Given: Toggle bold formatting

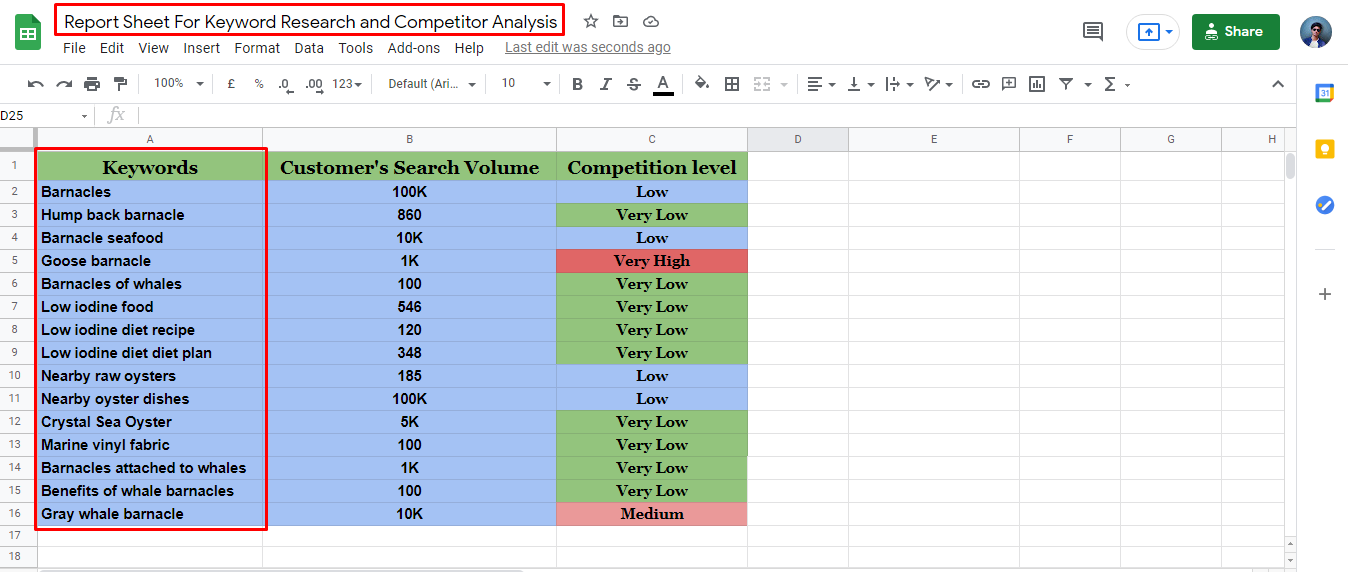Looking at the screenshot, I should click(x=577, y=84).
